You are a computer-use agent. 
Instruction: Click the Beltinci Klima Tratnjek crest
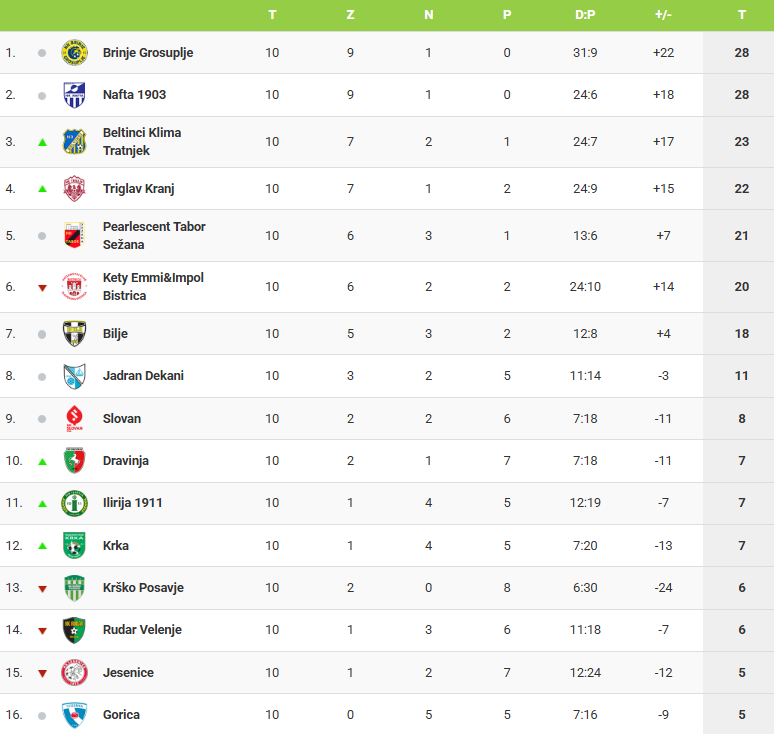click(74, 141)
